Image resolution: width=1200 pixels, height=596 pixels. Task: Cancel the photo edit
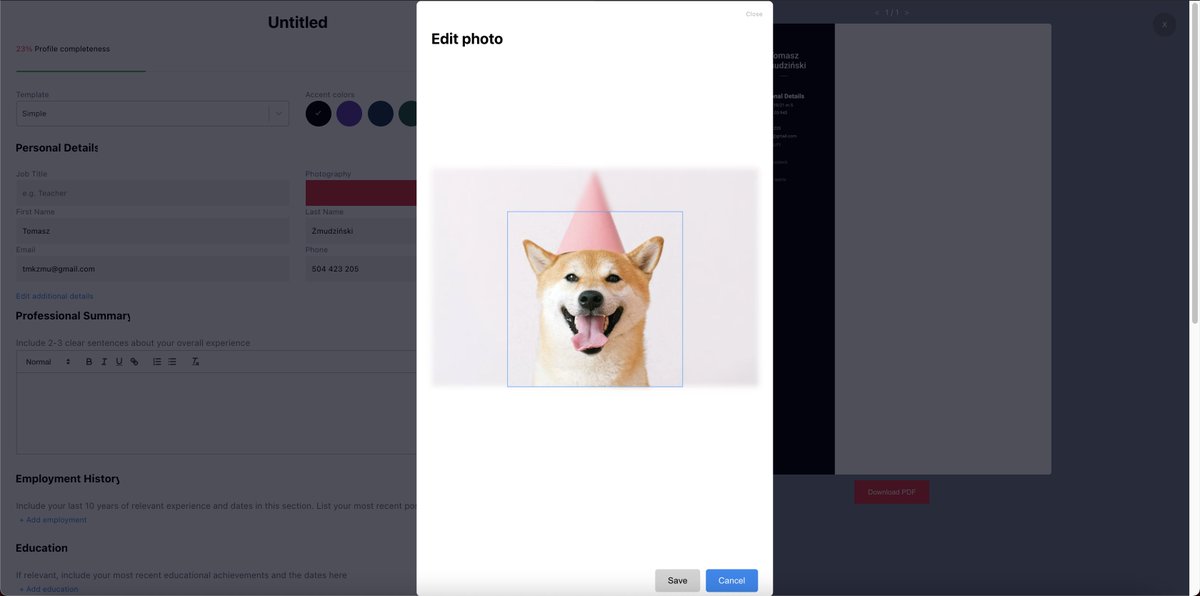(x=731, y=580)
